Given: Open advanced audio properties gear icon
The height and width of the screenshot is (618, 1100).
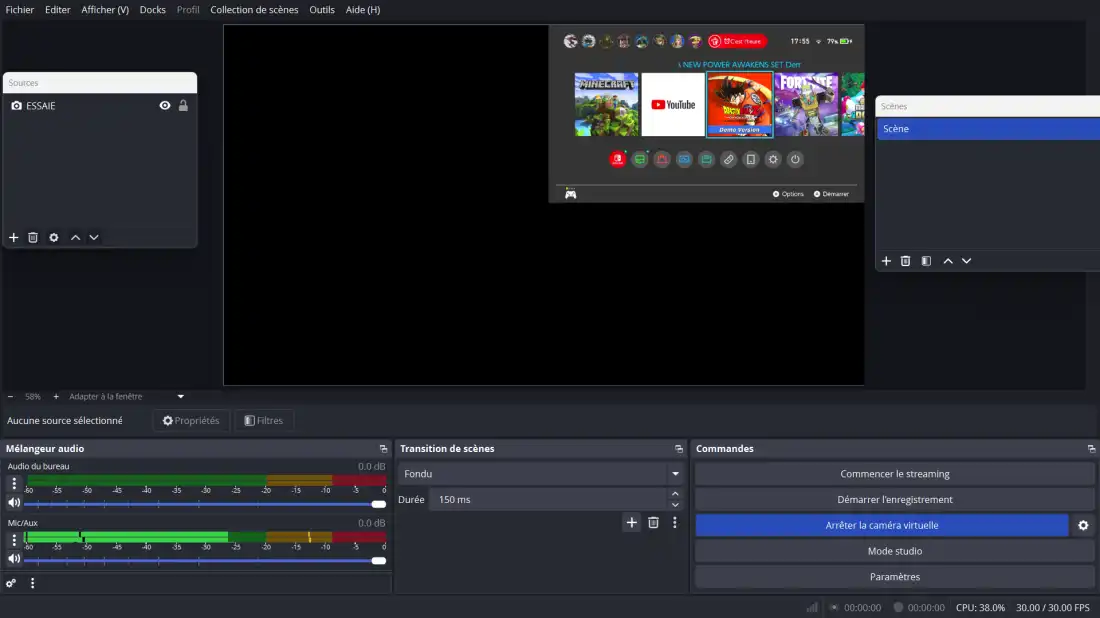Looking at the screenshot, I should click(11, 583).
